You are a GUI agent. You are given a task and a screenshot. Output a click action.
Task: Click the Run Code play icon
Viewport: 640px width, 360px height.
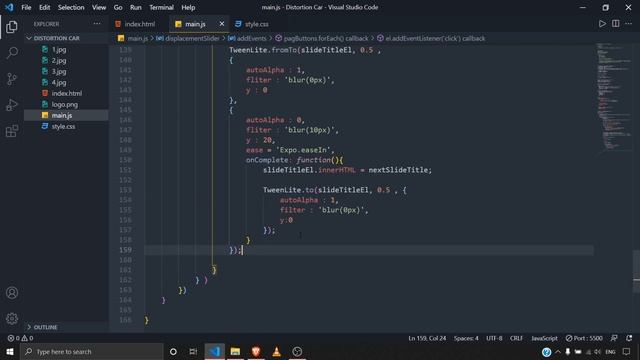(x=602, y=24)
